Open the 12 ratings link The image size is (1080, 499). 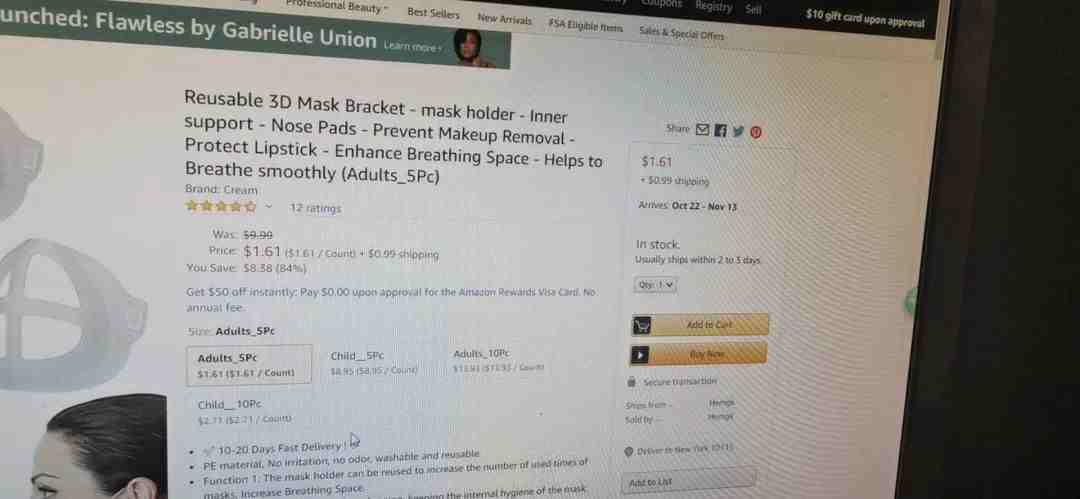[x=315, y=207]
